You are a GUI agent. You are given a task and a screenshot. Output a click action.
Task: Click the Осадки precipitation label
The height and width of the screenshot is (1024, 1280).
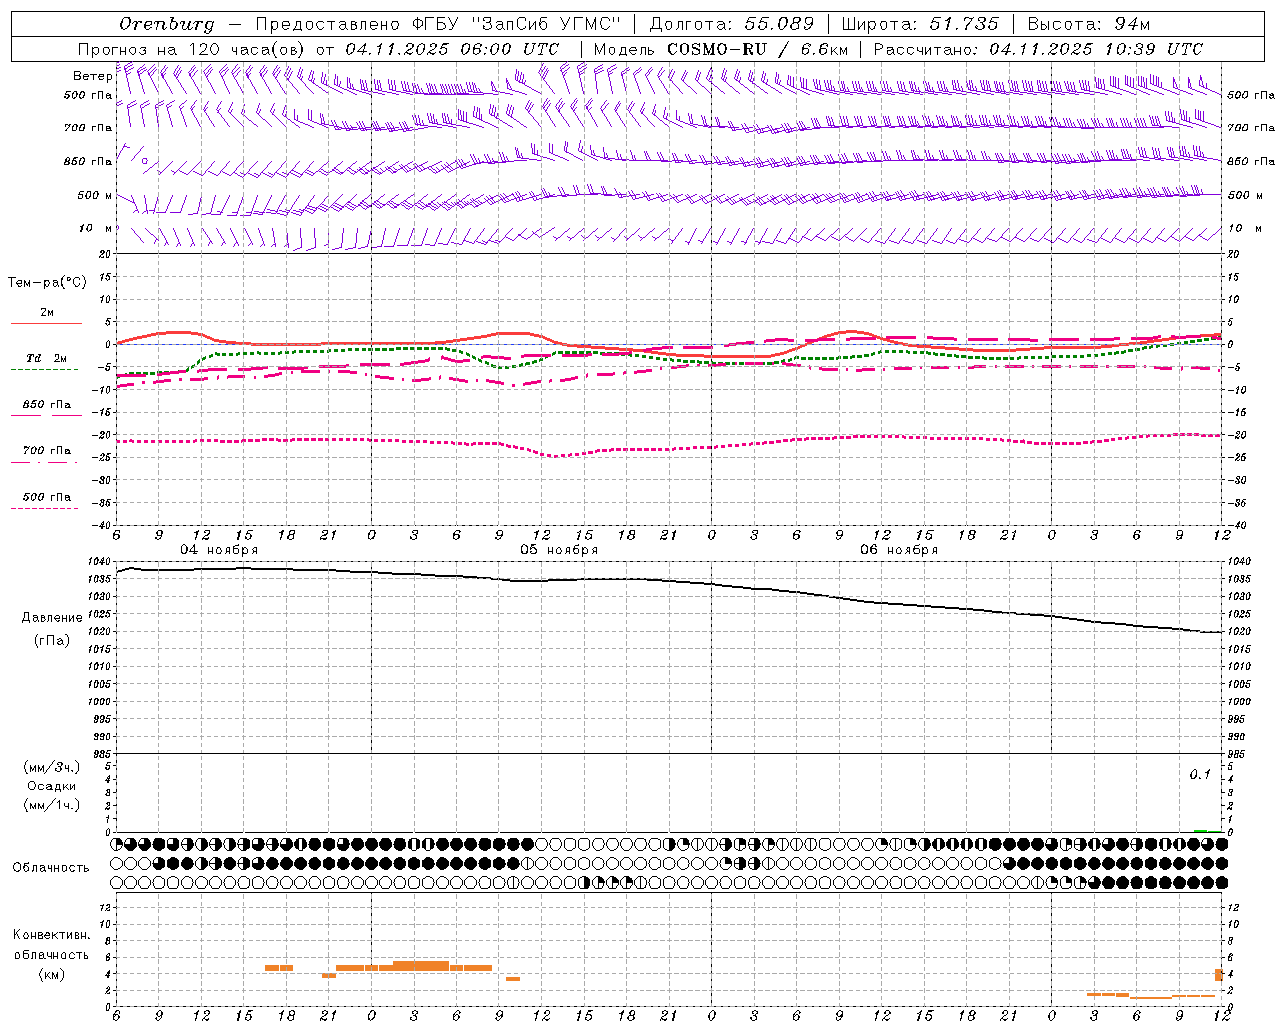pyautogui.click(x=51, y=787)
